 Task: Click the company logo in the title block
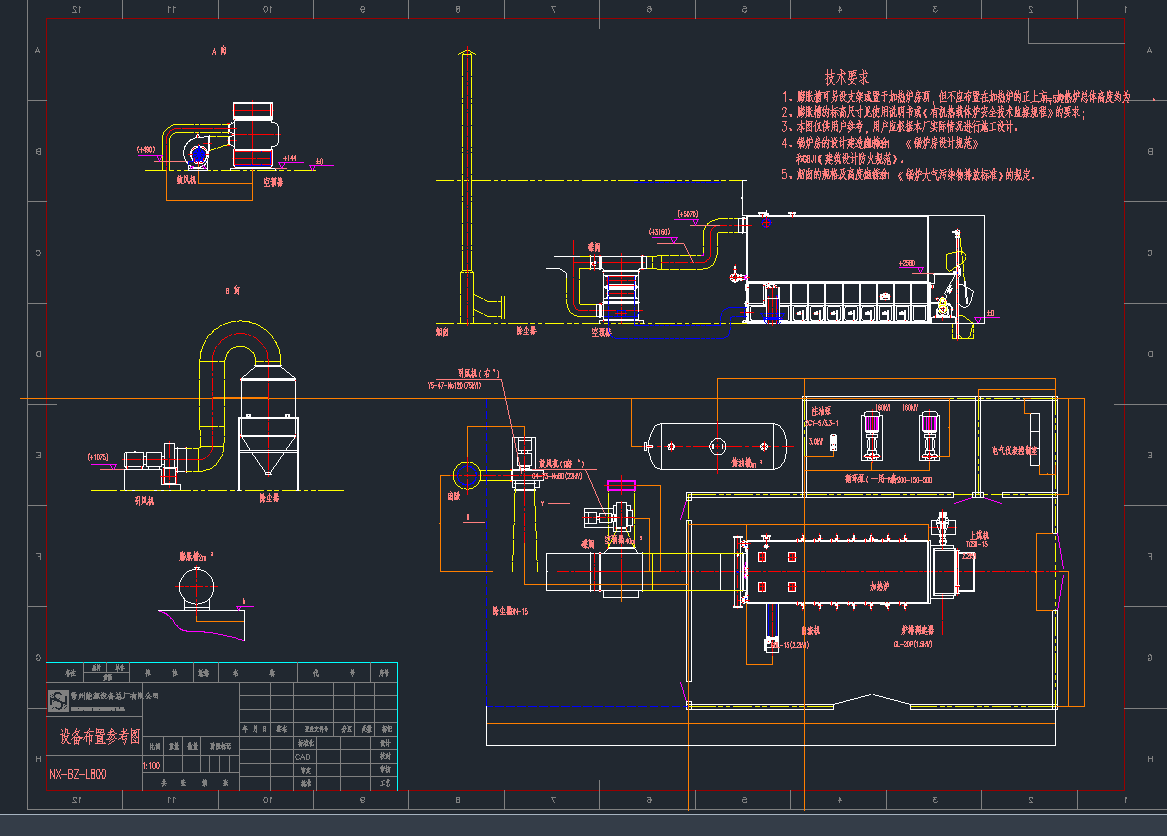(55, 699)
